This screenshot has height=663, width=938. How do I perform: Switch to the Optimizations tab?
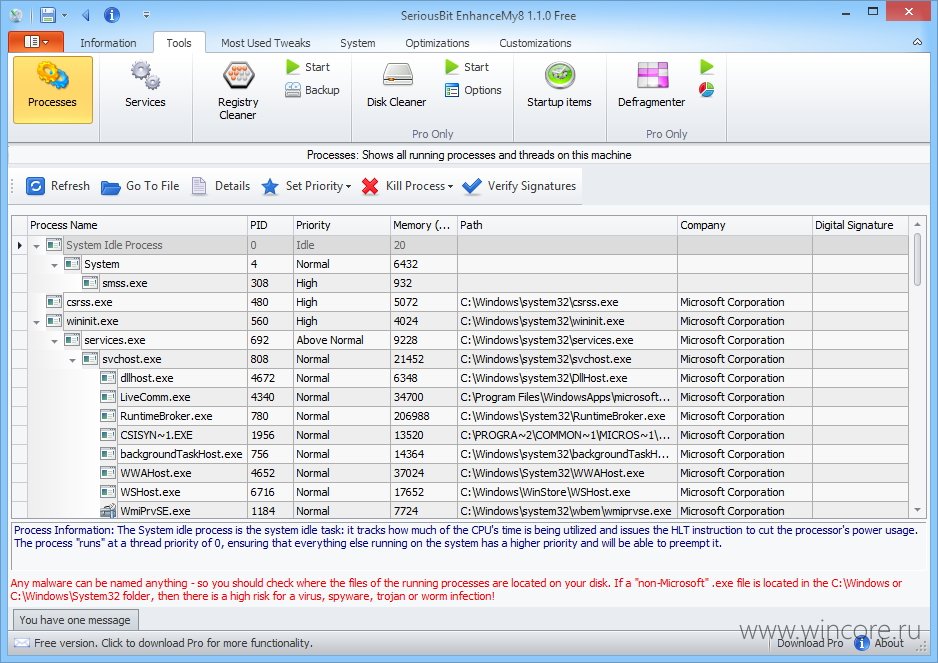pos(437,42)
